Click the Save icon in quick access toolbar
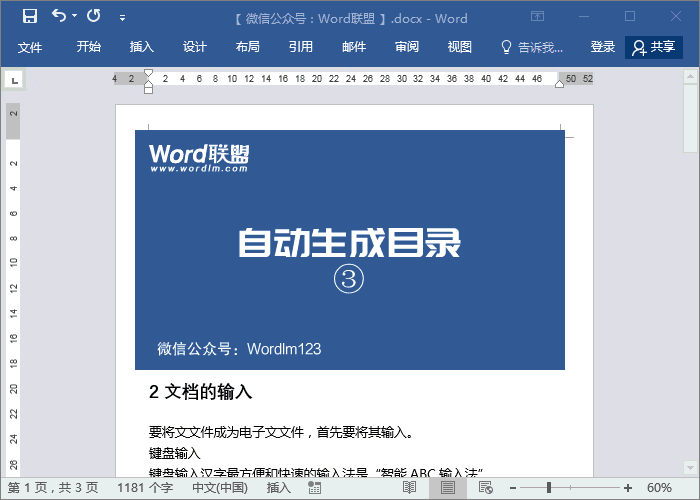Viewport: 700px width, 500px height. (x=30, y=16)
